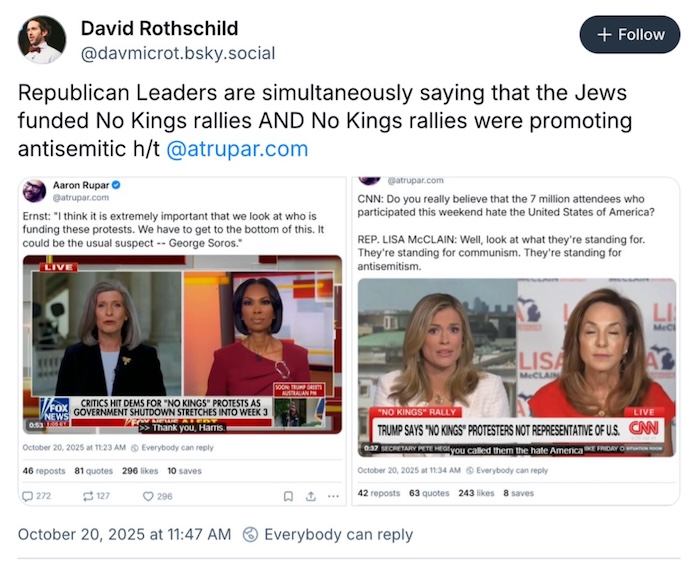The height and width of the screenshot is (566, 700).
Task: Open Aaron Rupar's avatar in embedded post
Action: pos(34,191)
